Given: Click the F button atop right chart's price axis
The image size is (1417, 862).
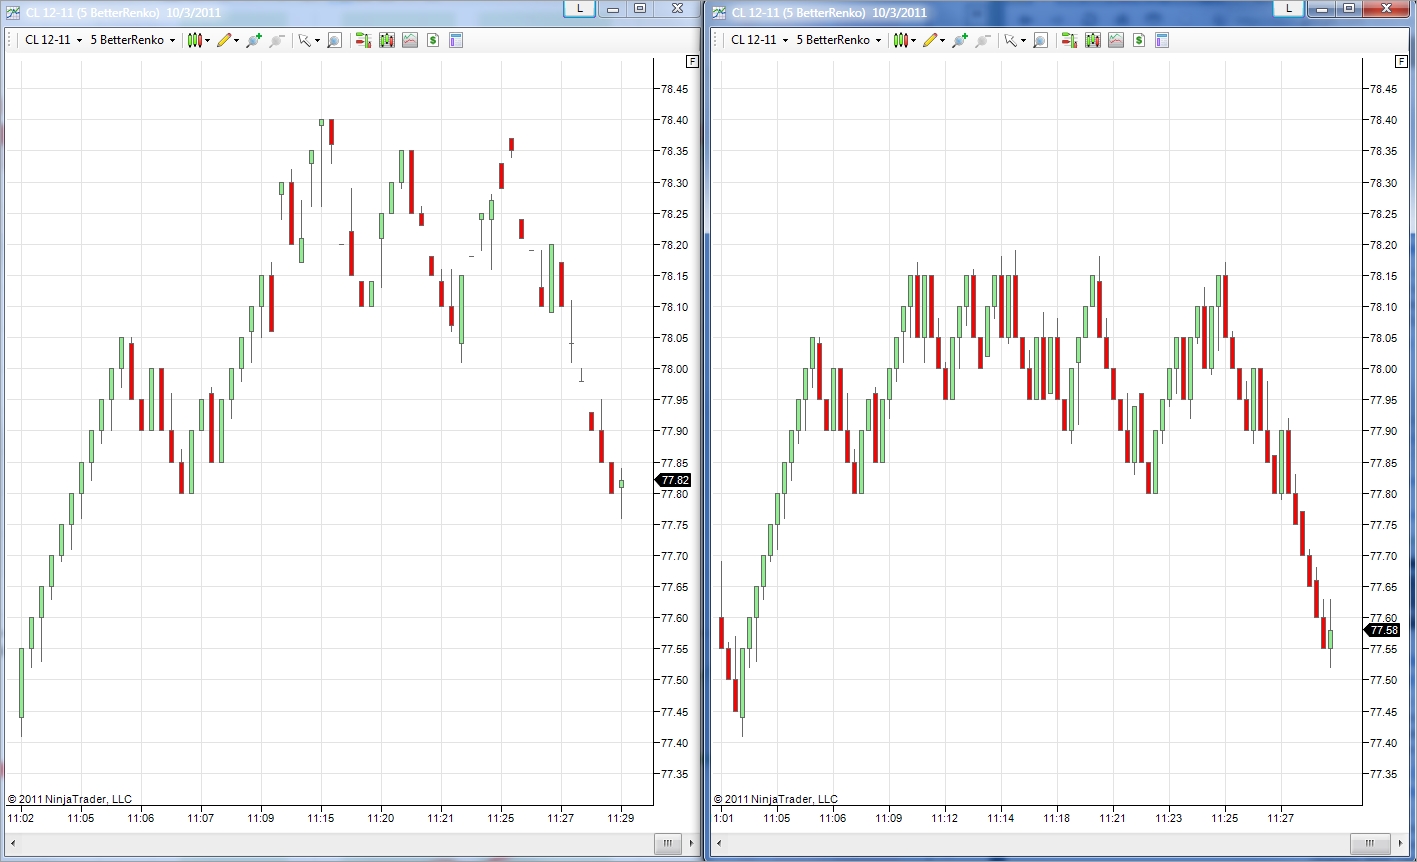Looking at the screenshot, I should [1401, 61].
